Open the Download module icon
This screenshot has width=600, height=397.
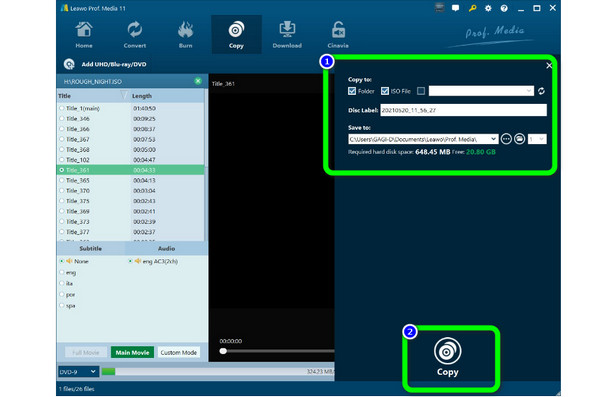point(287,30)
